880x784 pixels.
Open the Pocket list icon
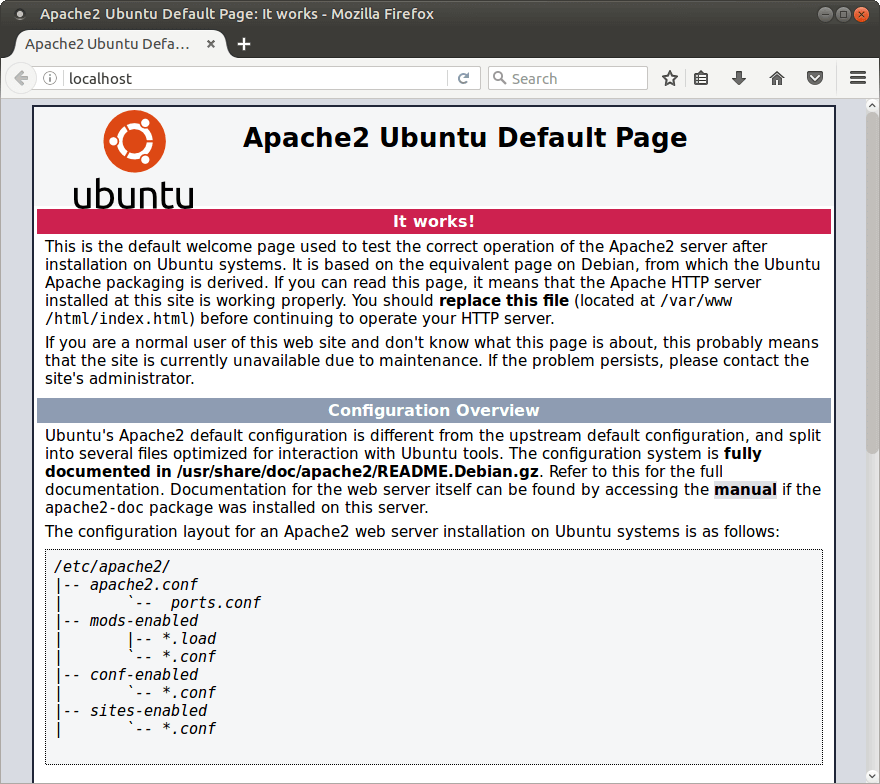tap(815, 78)
